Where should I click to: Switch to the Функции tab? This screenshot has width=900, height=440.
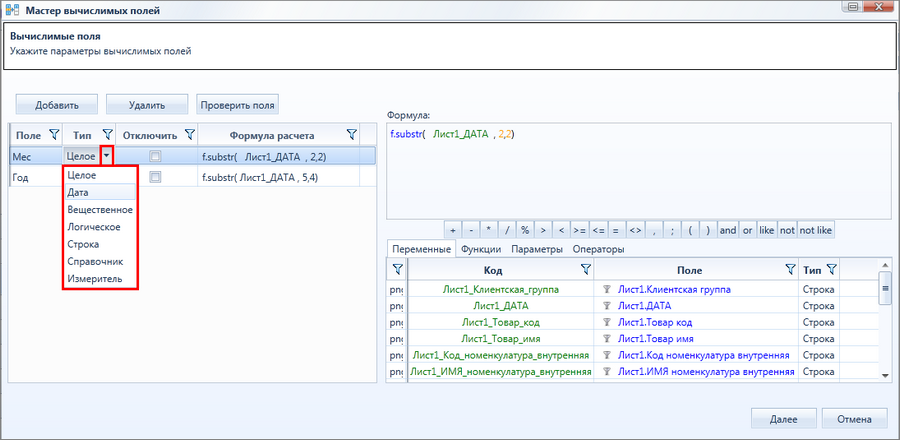tap(481, 250)
